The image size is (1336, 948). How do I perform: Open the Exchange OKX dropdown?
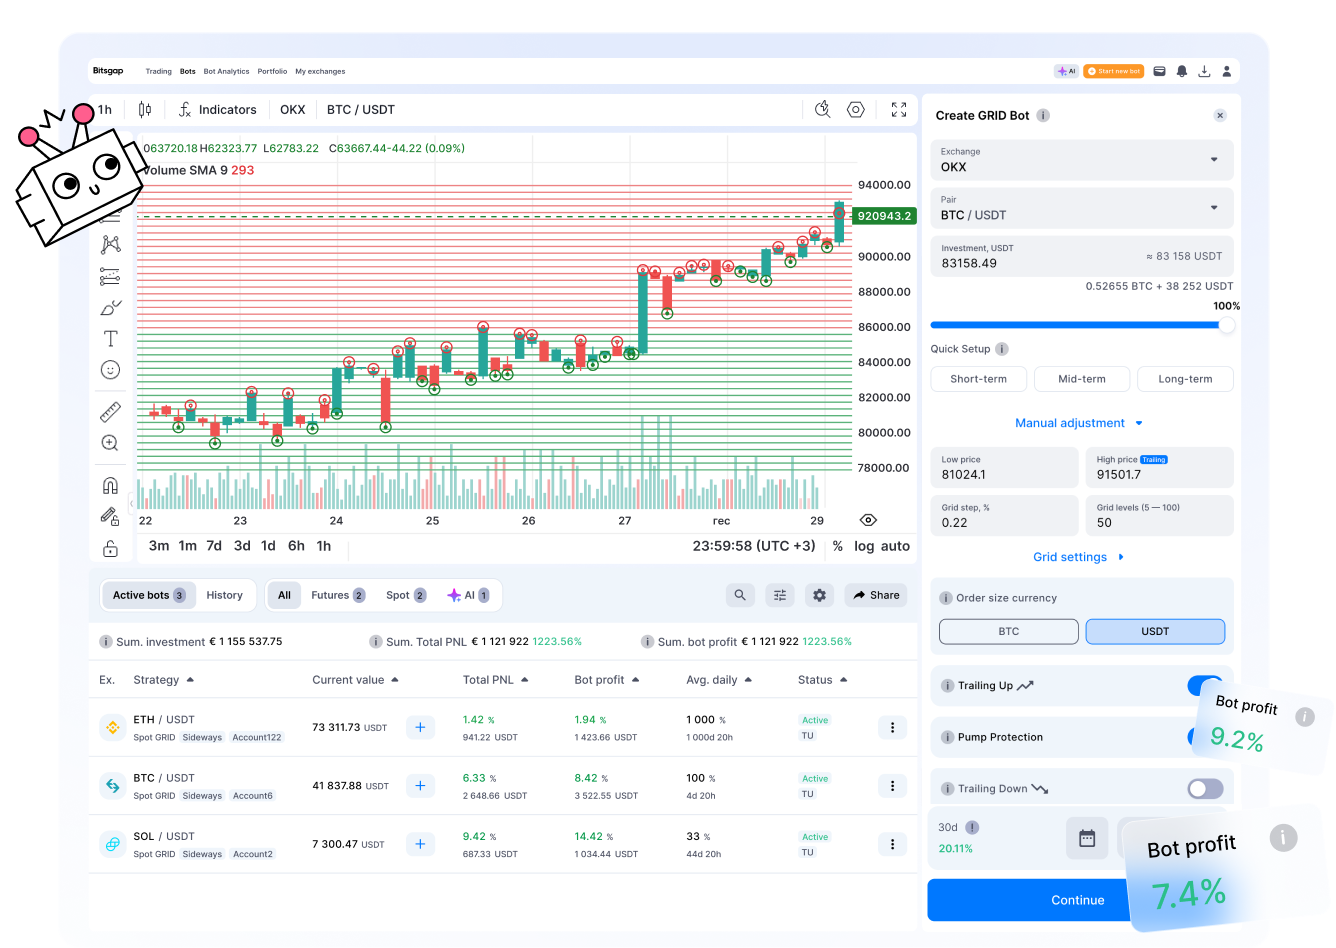(x=1082, y=160)
